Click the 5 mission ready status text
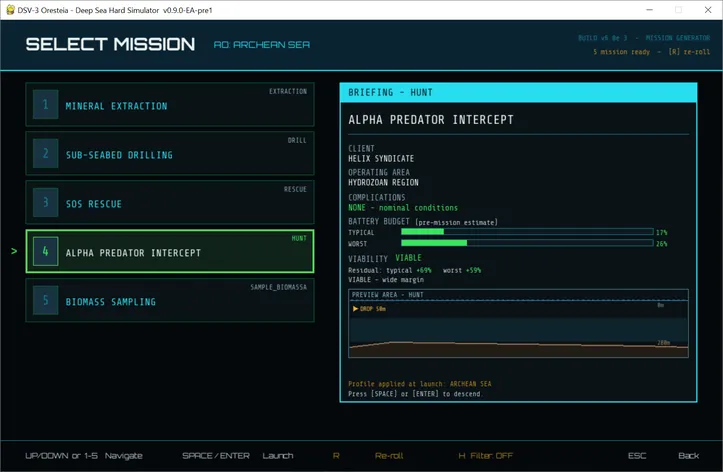The image size is (723, 472). 622,52
